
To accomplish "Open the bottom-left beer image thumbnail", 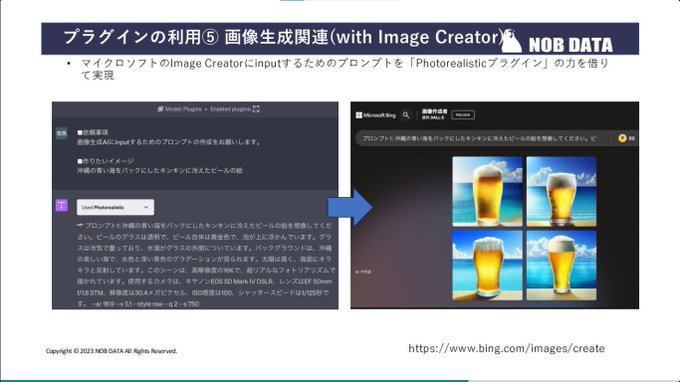I will click(x=487, y=265).
